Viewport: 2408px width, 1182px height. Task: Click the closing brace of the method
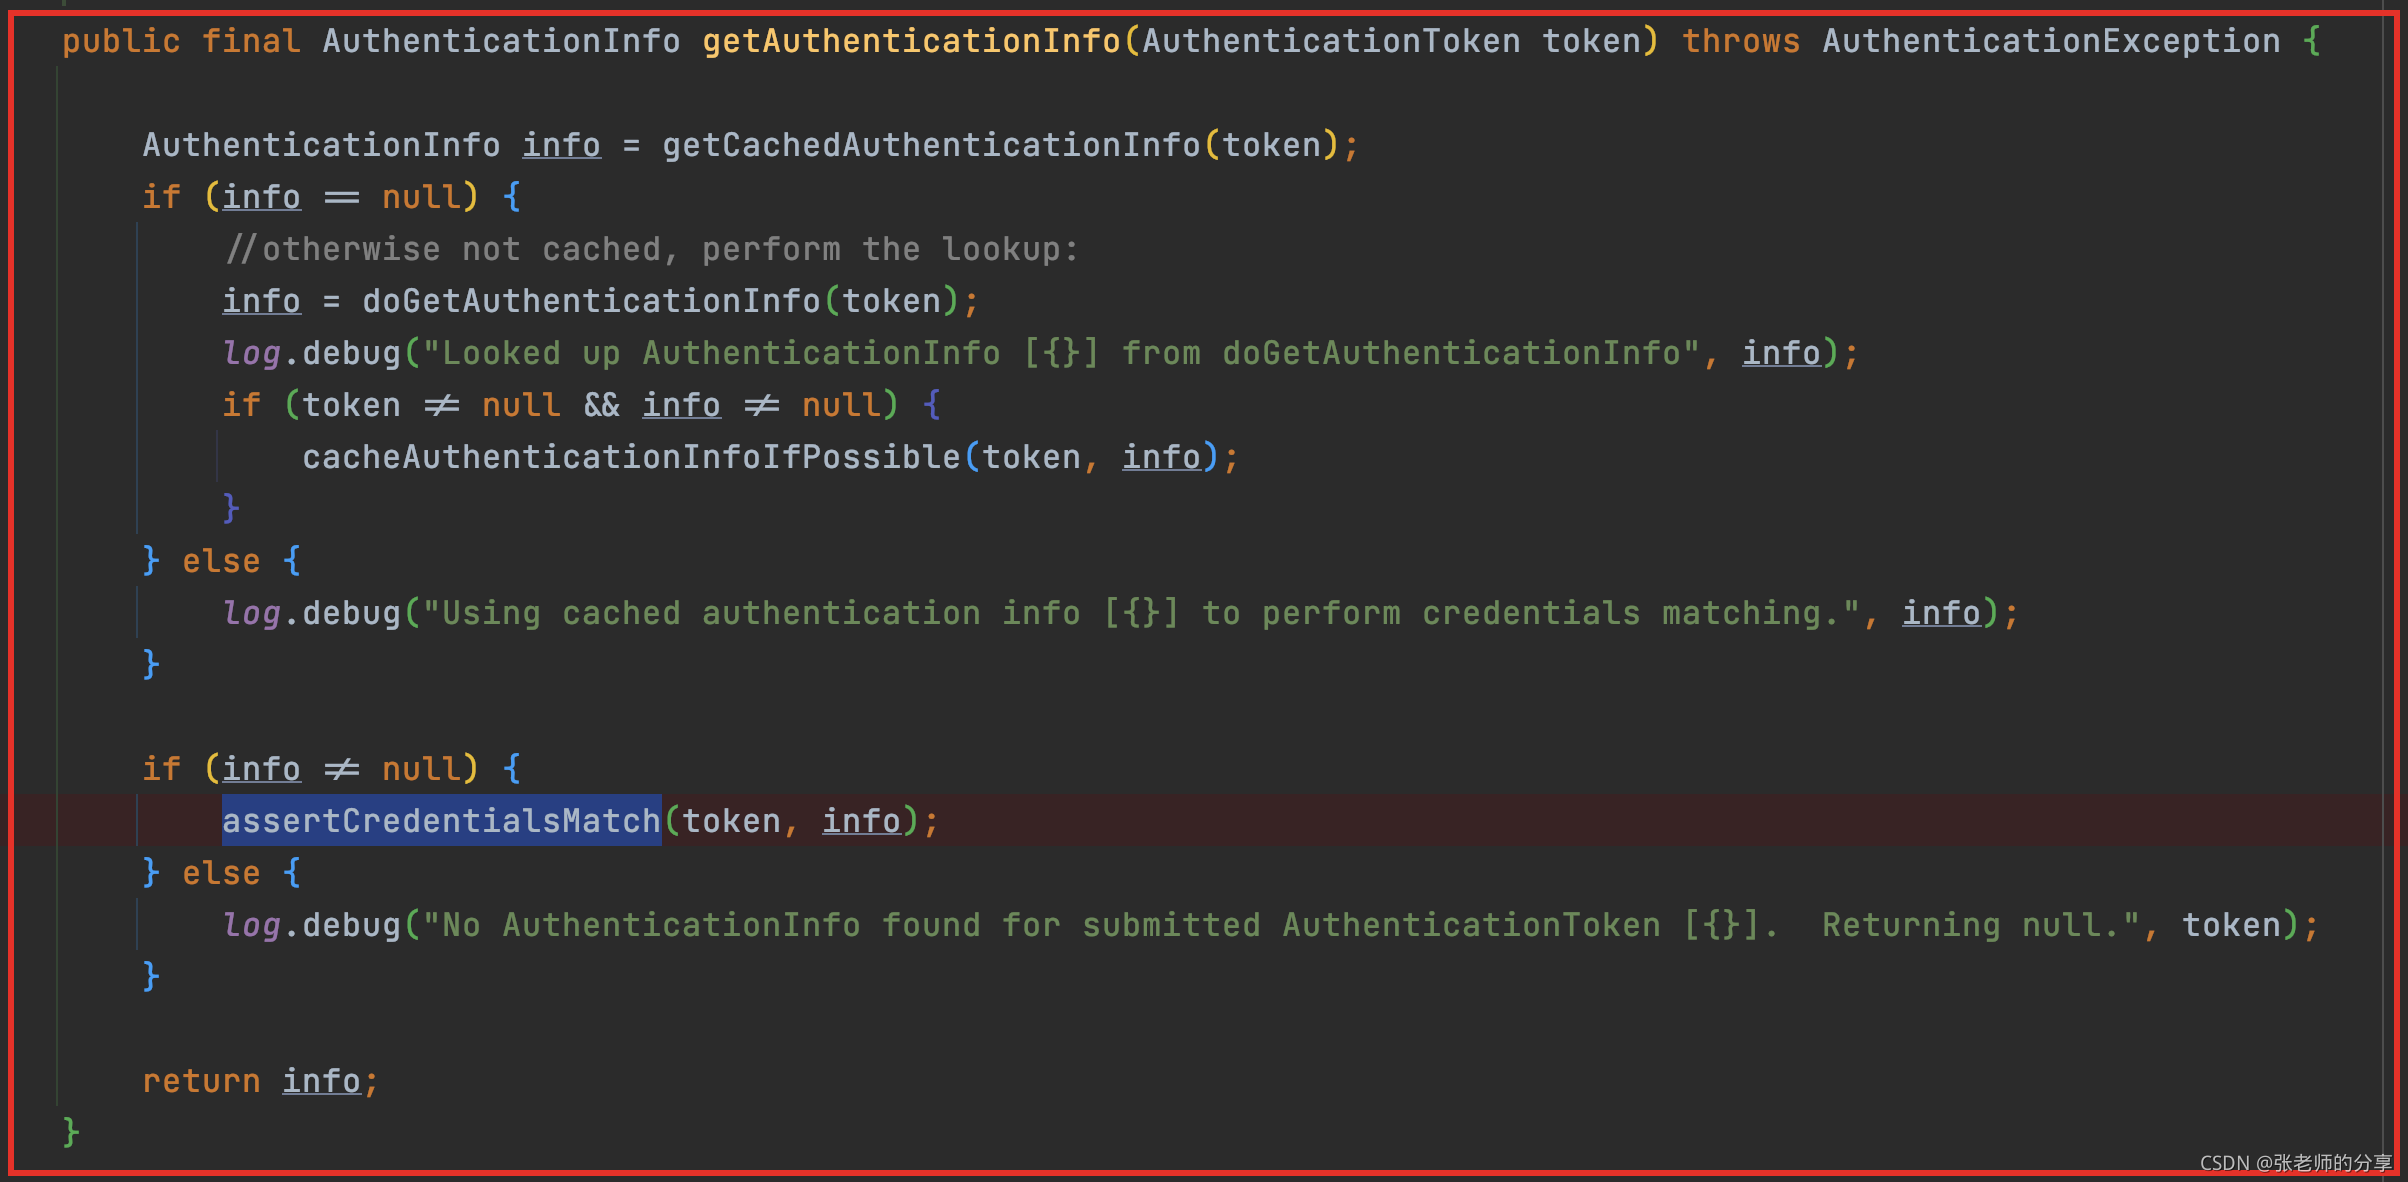point(71,1133)
